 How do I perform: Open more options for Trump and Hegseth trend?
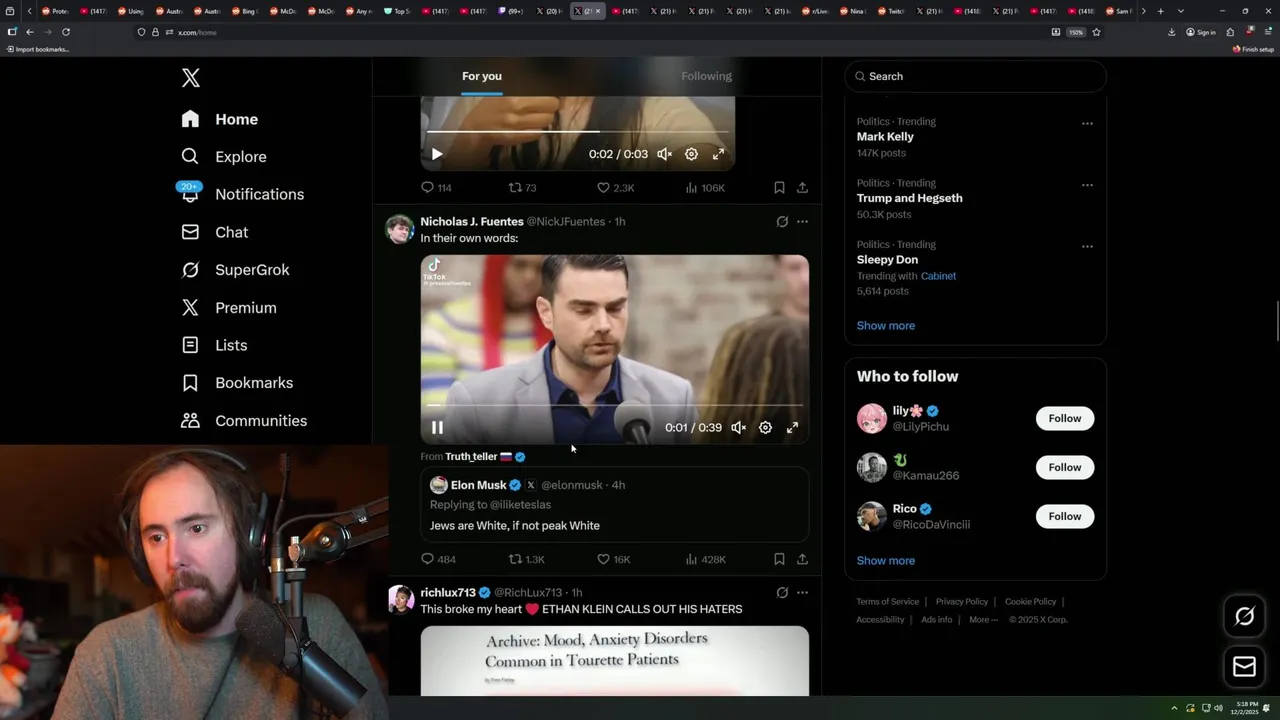coord(1087,185)
